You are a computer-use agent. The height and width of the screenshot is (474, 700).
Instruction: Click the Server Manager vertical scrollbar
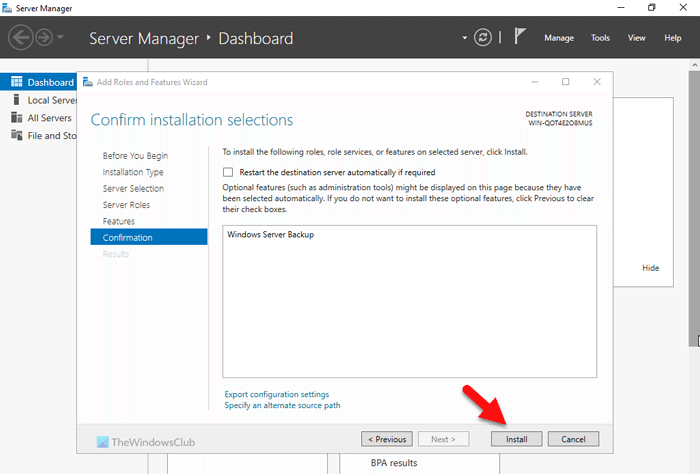click(x=694, y=208)
